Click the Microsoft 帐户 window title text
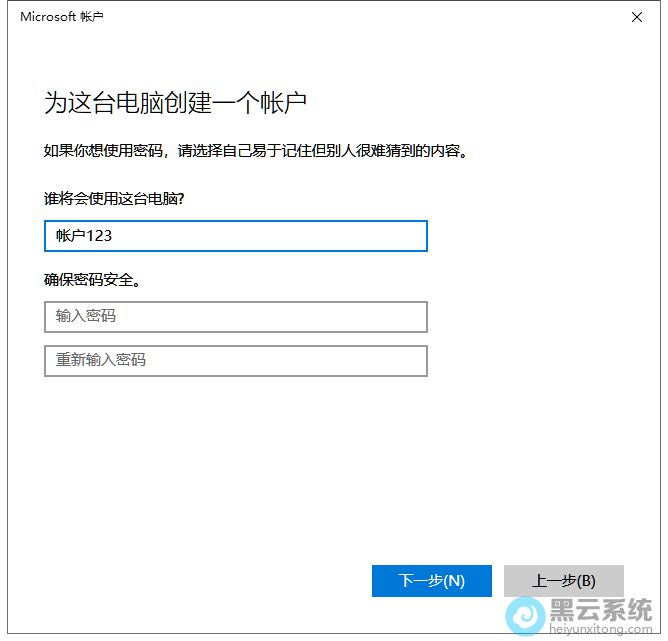Image resolution: width=668 pixels, height=641 pixels. [61, 17]
